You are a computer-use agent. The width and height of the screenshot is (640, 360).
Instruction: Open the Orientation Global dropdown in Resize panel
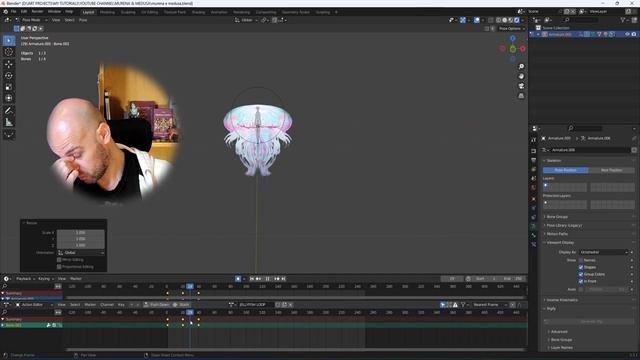pos(81,253)
